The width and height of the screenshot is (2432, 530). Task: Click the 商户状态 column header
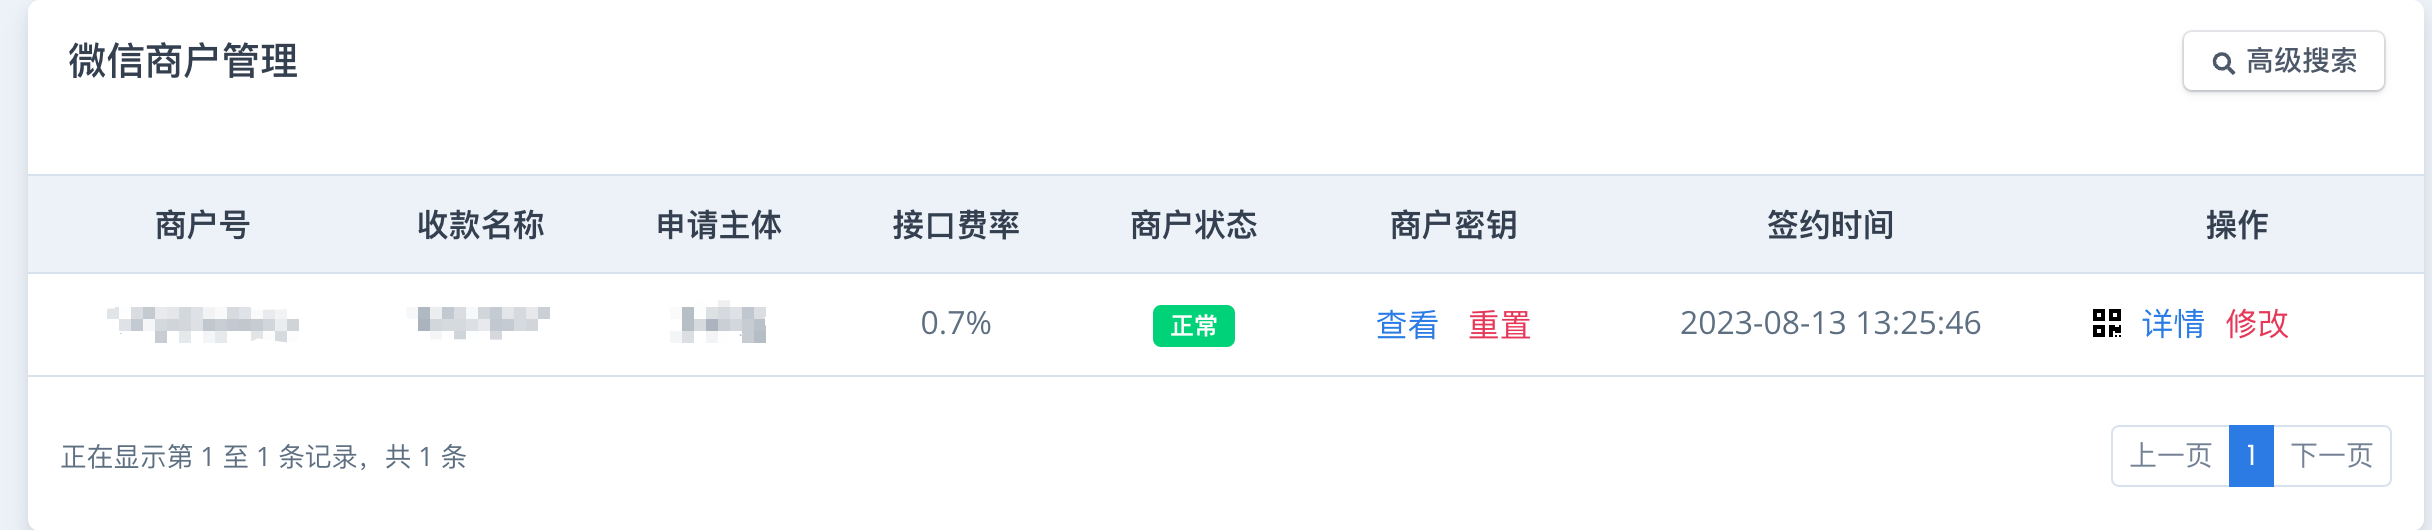1194,225
